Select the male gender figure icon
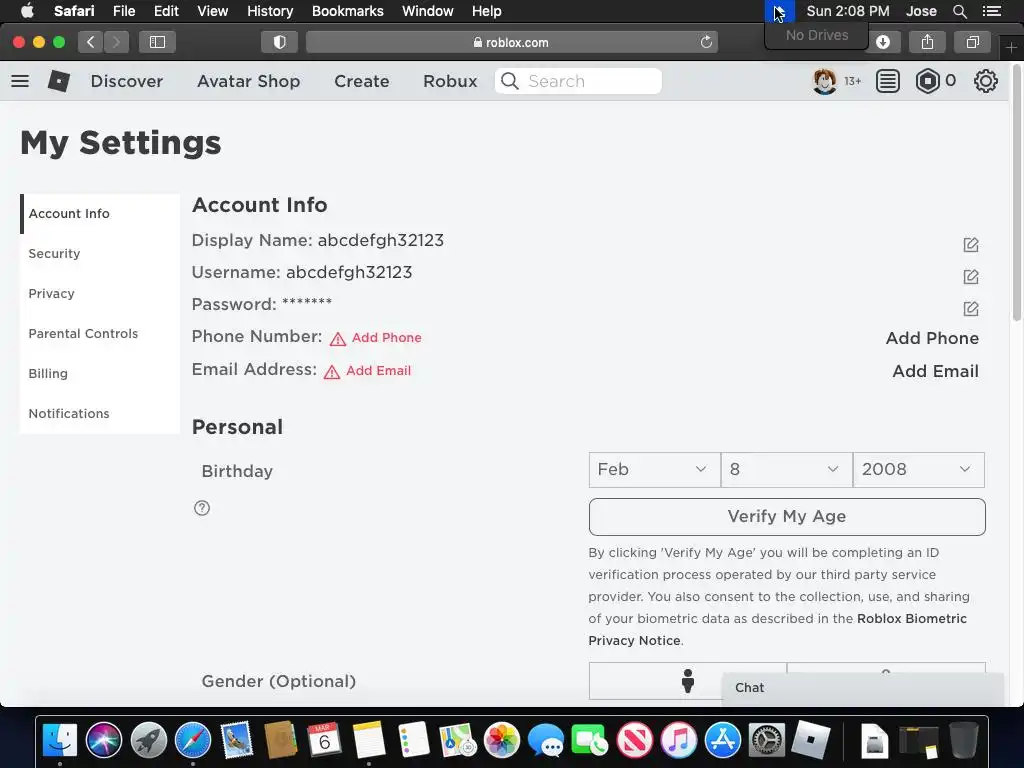The width and height of the screenshot is (1024, 768). [x=687, y=680]
